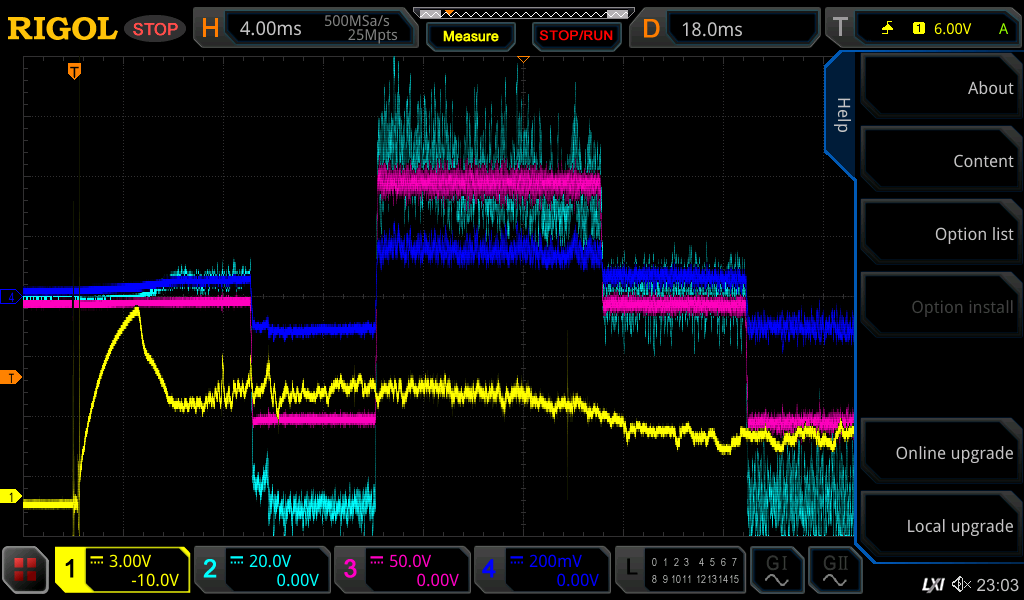Viewport: 1024px width, 600px height.
Task: Click the muted speaker sound icon
Action: click(x=962, y=583)
